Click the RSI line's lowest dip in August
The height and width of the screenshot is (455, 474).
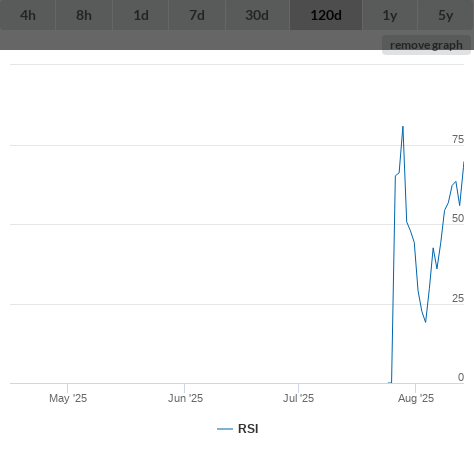coord(425,322)
